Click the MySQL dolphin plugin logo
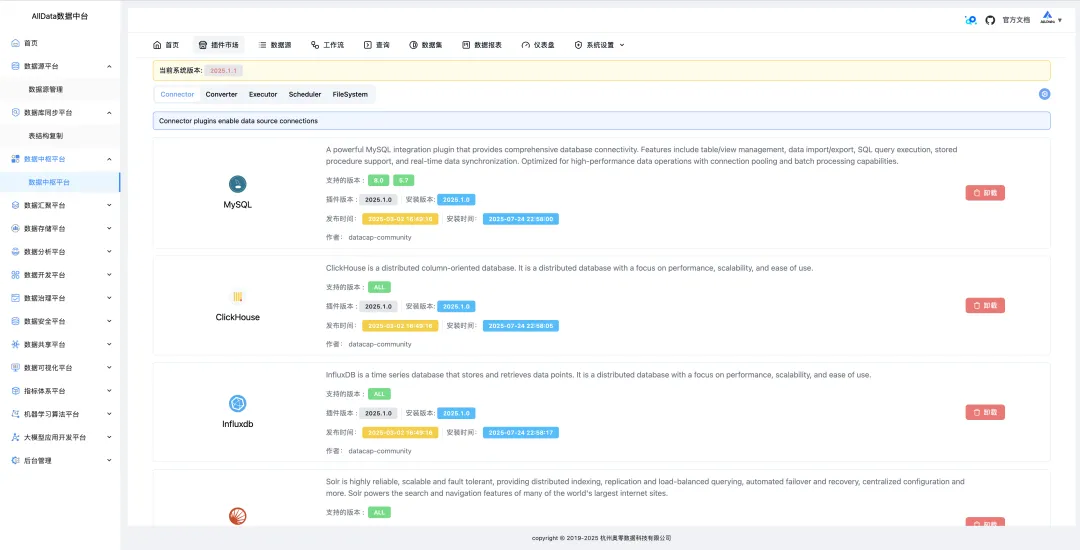Image resolution: width=1080 pixels, height=550 pixels. 238,184
